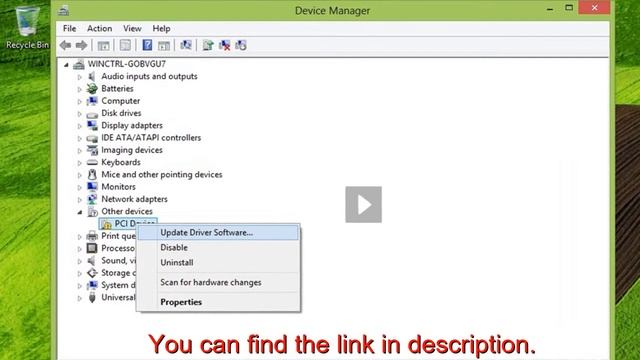Choose Update Driver Software from context menu
640x360 pixels.
point(218,232)
